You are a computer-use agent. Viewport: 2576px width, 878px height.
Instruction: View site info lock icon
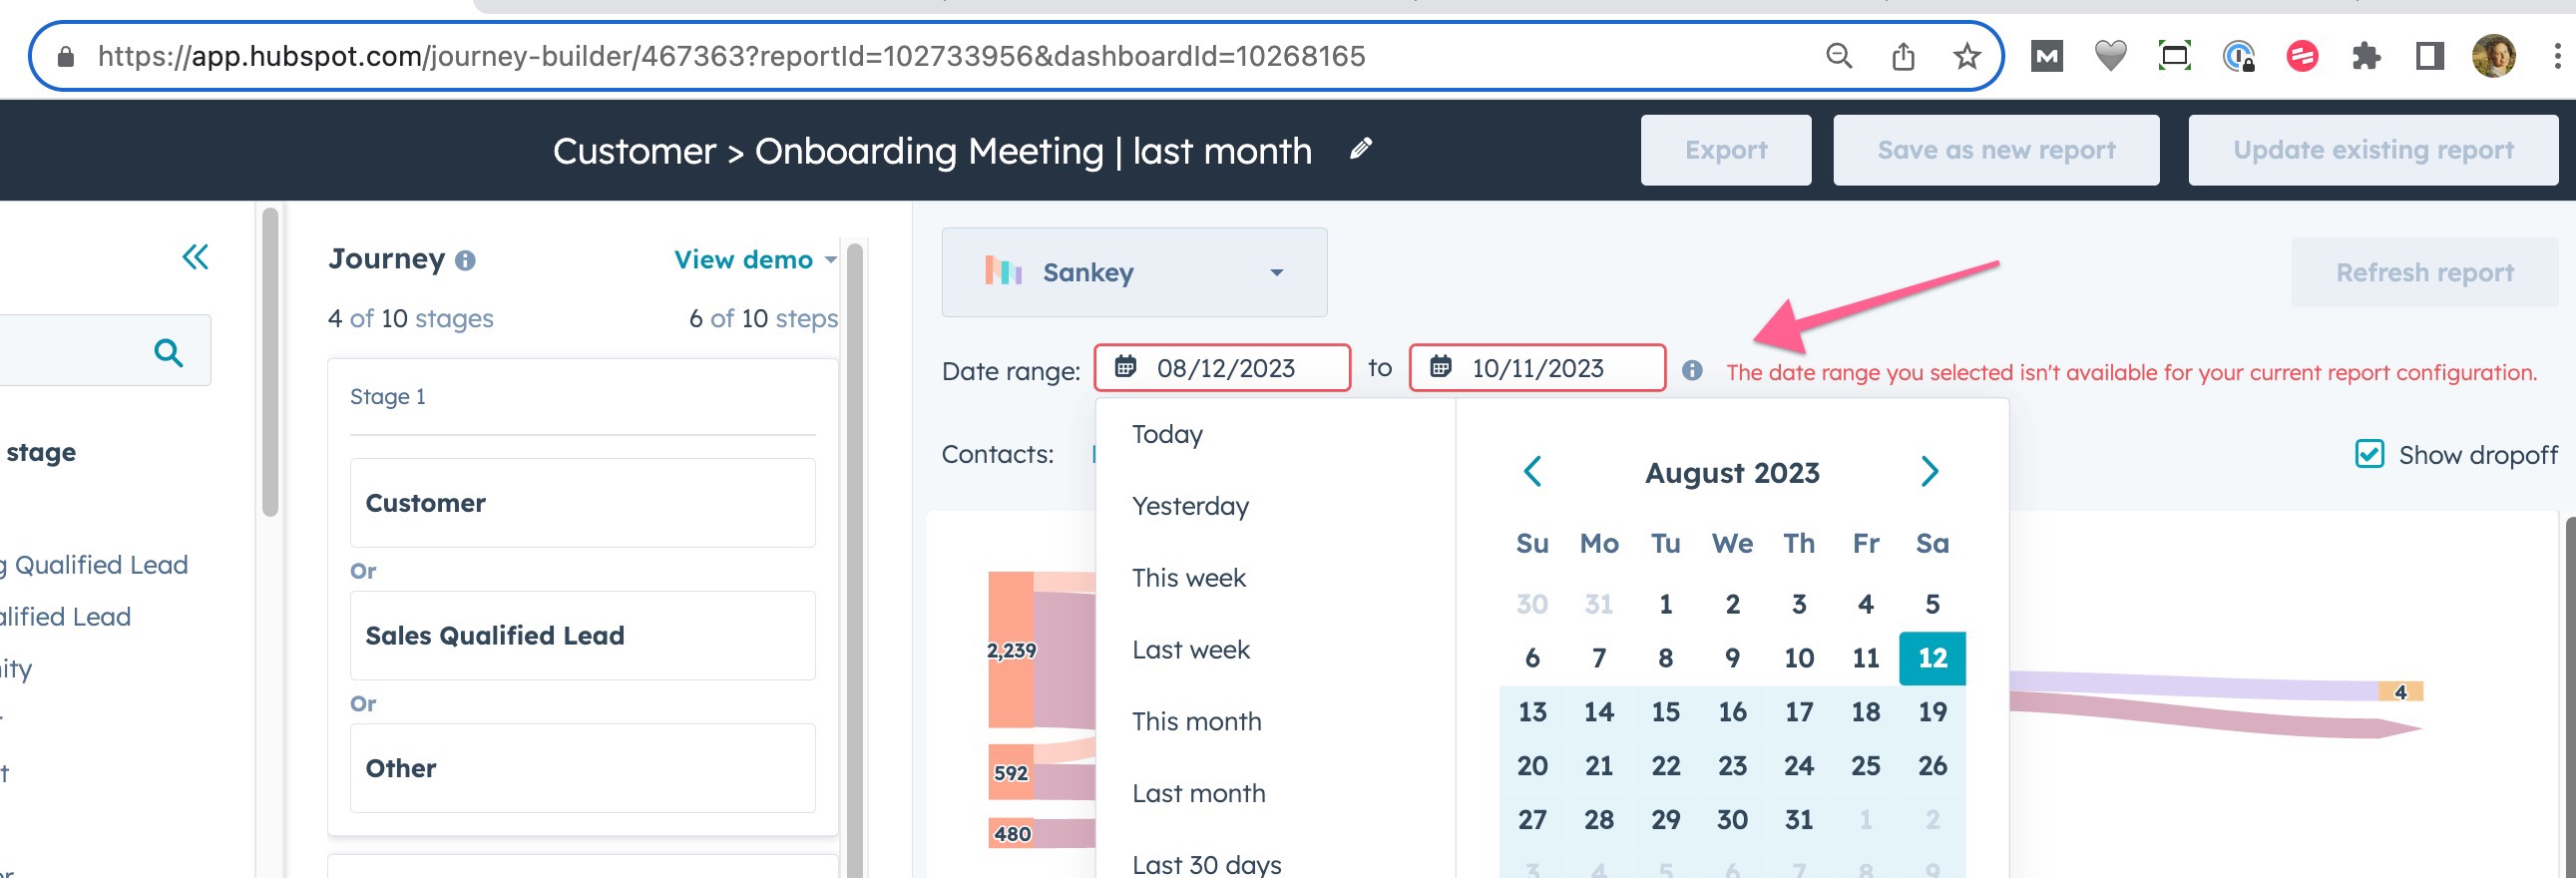pos(66,57)
